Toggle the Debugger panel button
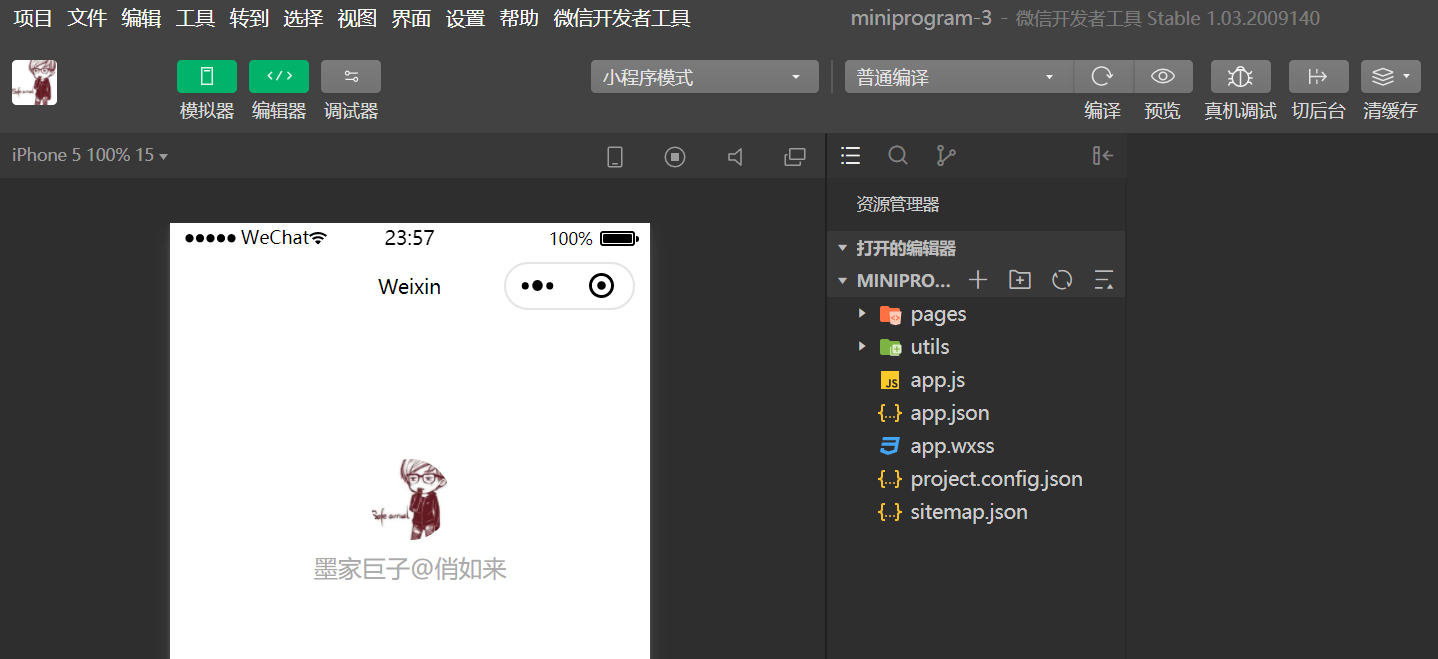The height and width of the screenshot is (659, 1438). tap(351, 76)
